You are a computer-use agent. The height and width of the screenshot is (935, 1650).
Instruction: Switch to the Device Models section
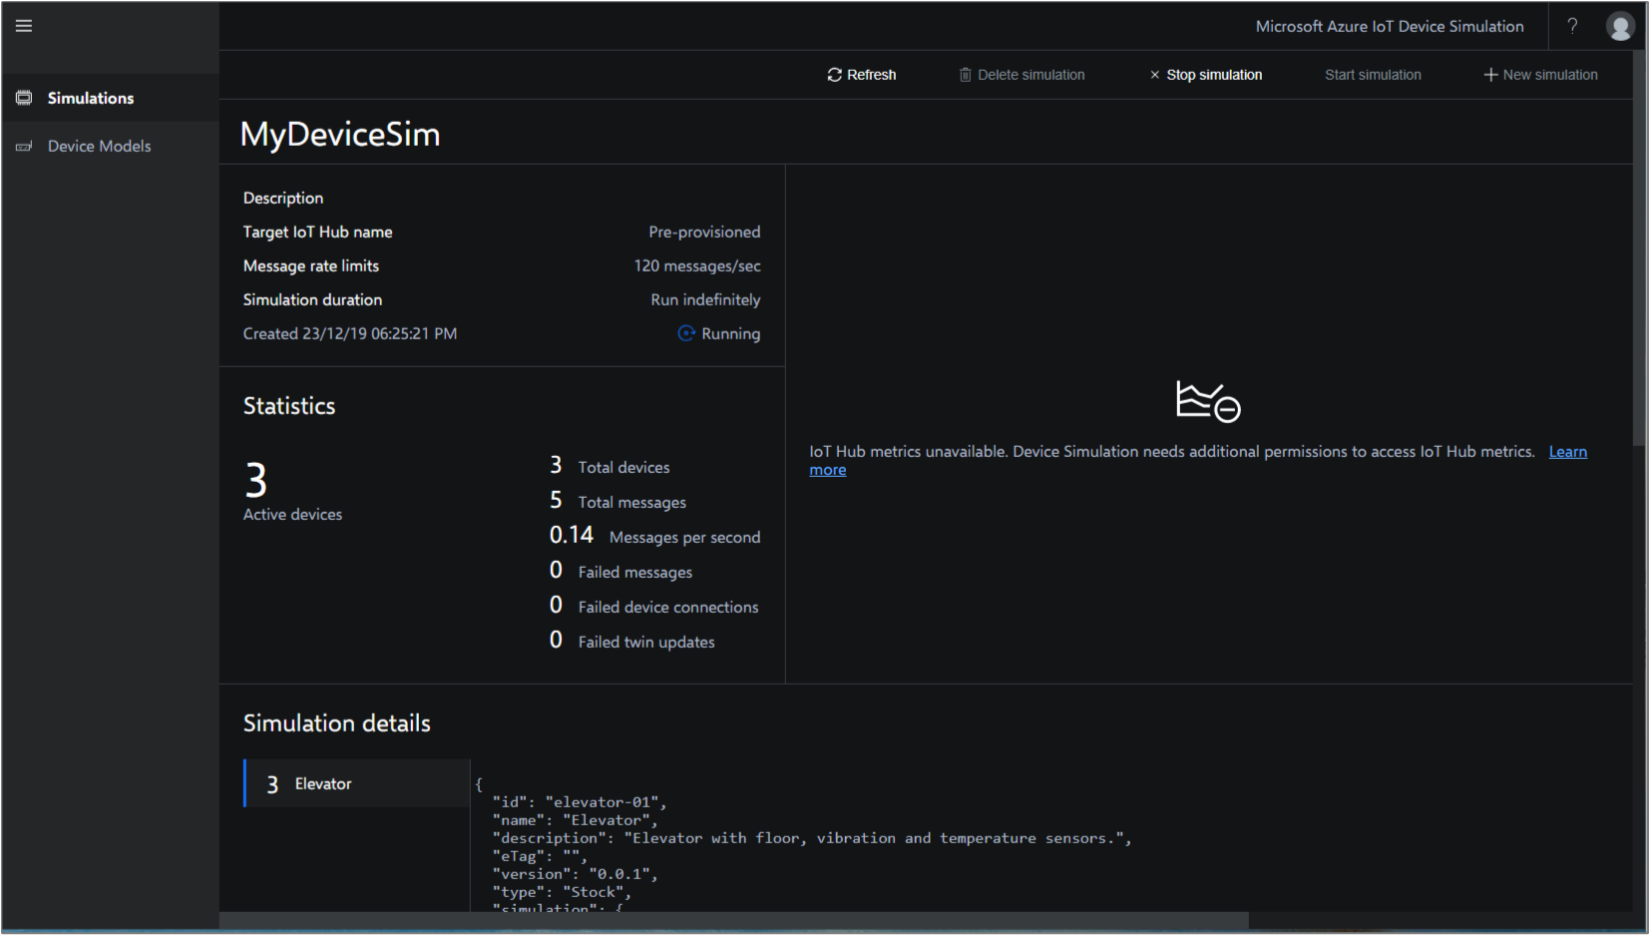pyautogui.click(x=98, y=146)
